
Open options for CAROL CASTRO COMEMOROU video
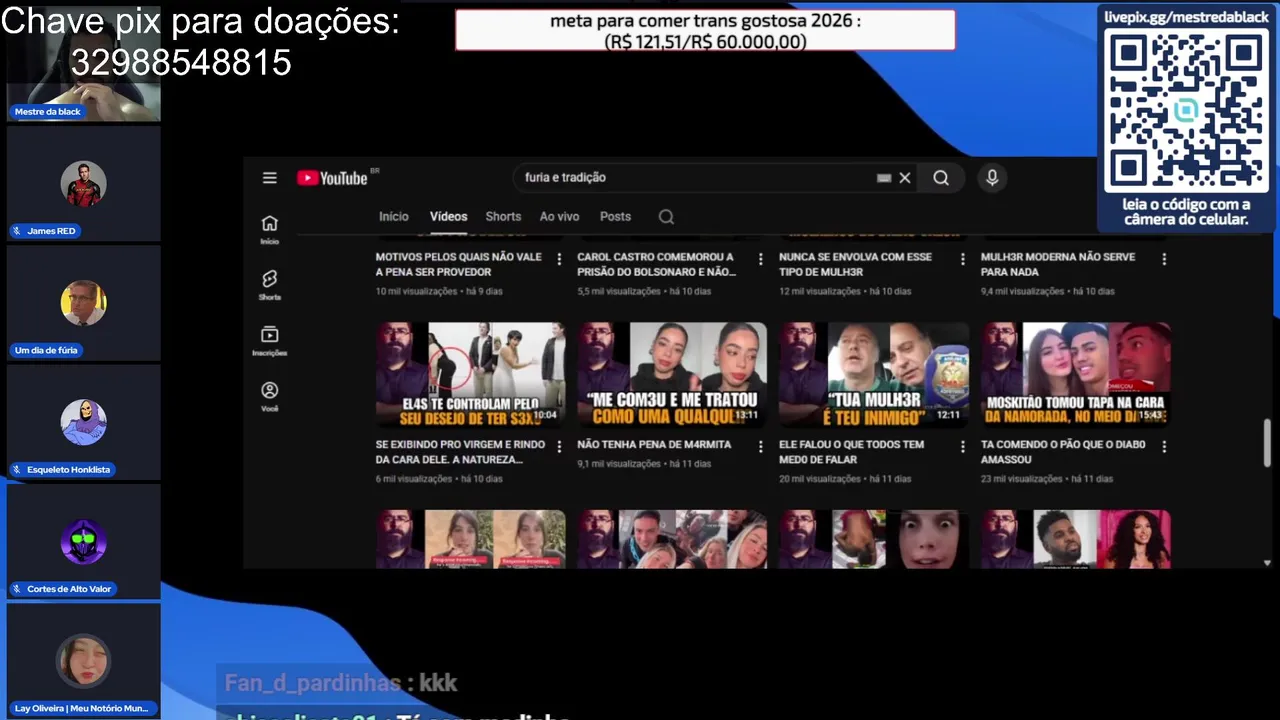point(760,259)
